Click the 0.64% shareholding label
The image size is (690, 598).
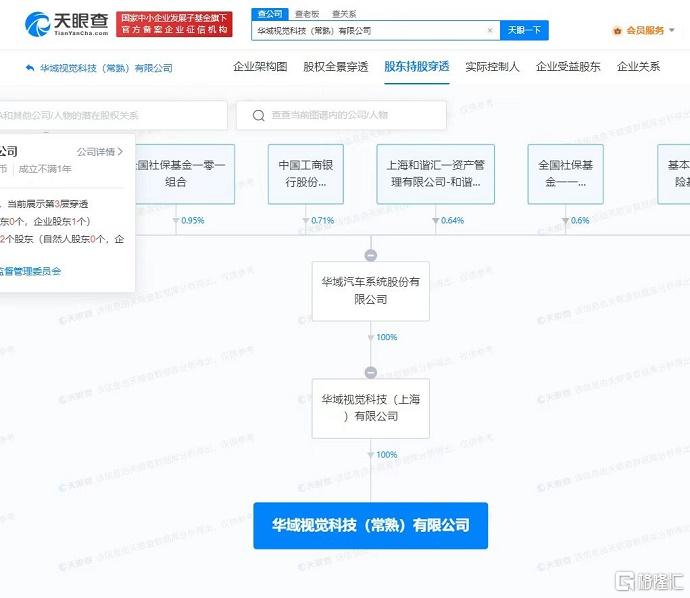(452, 220)
